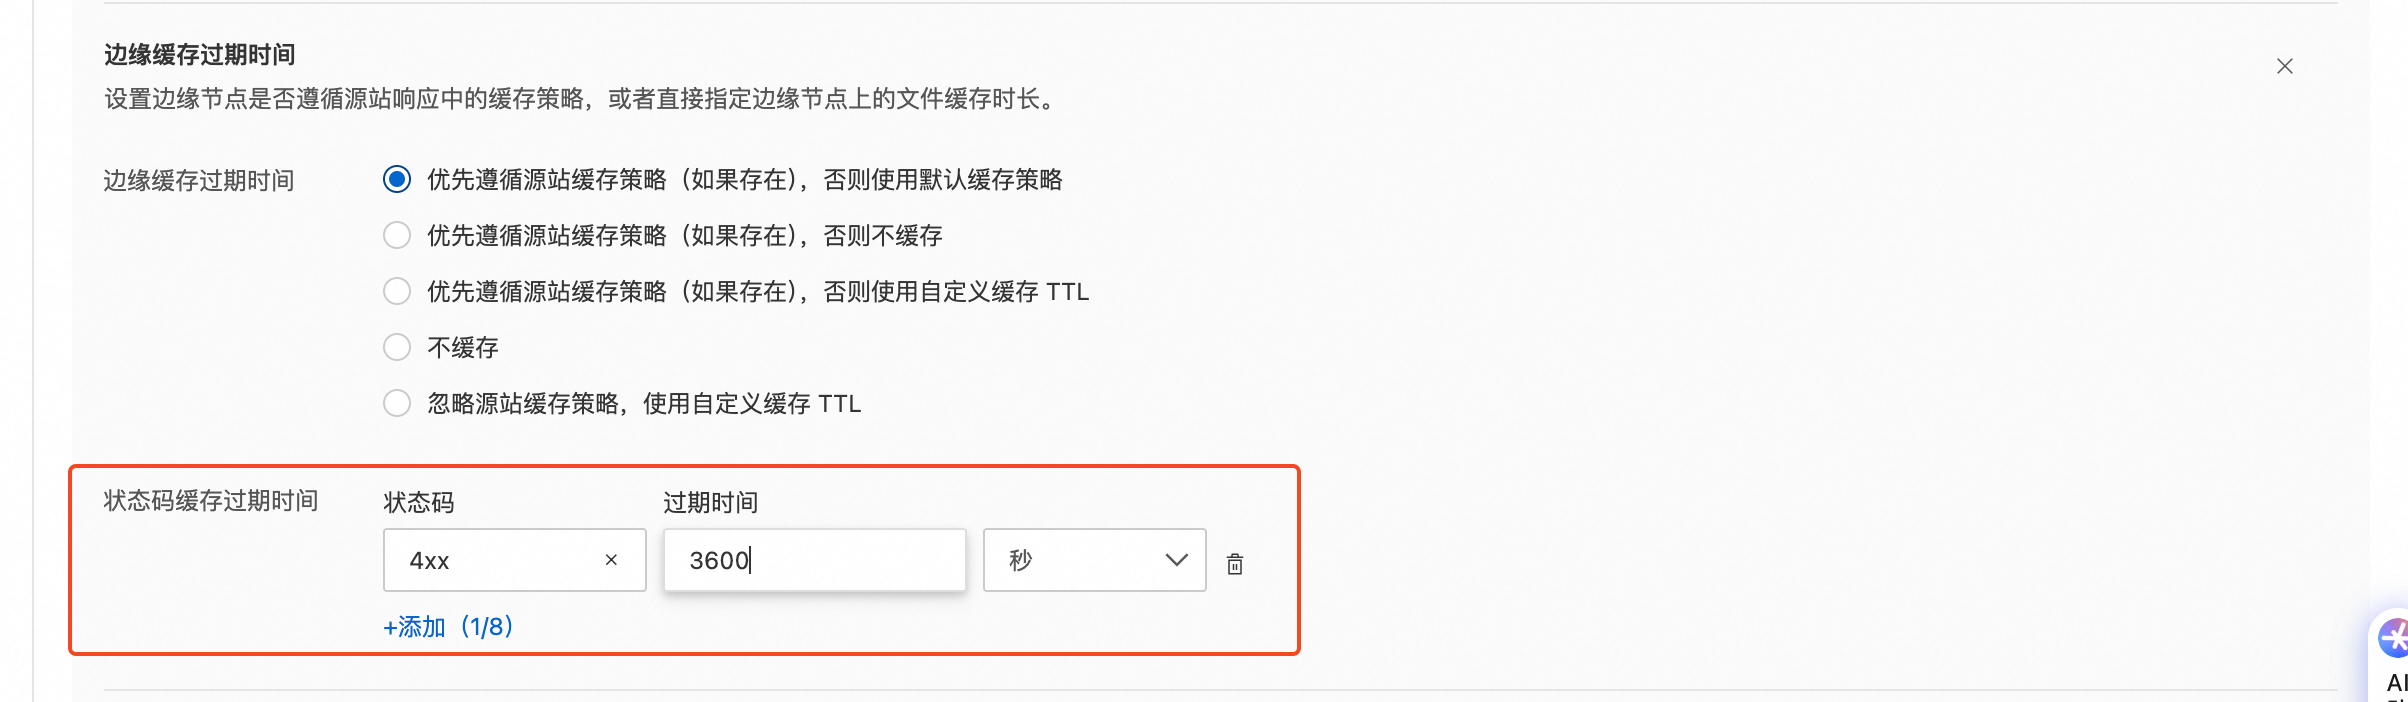The height and width of the screenshot is (702, 2408).
Task: Select 否则使用默认缓存策略 radio option
Action: (397, 180)
